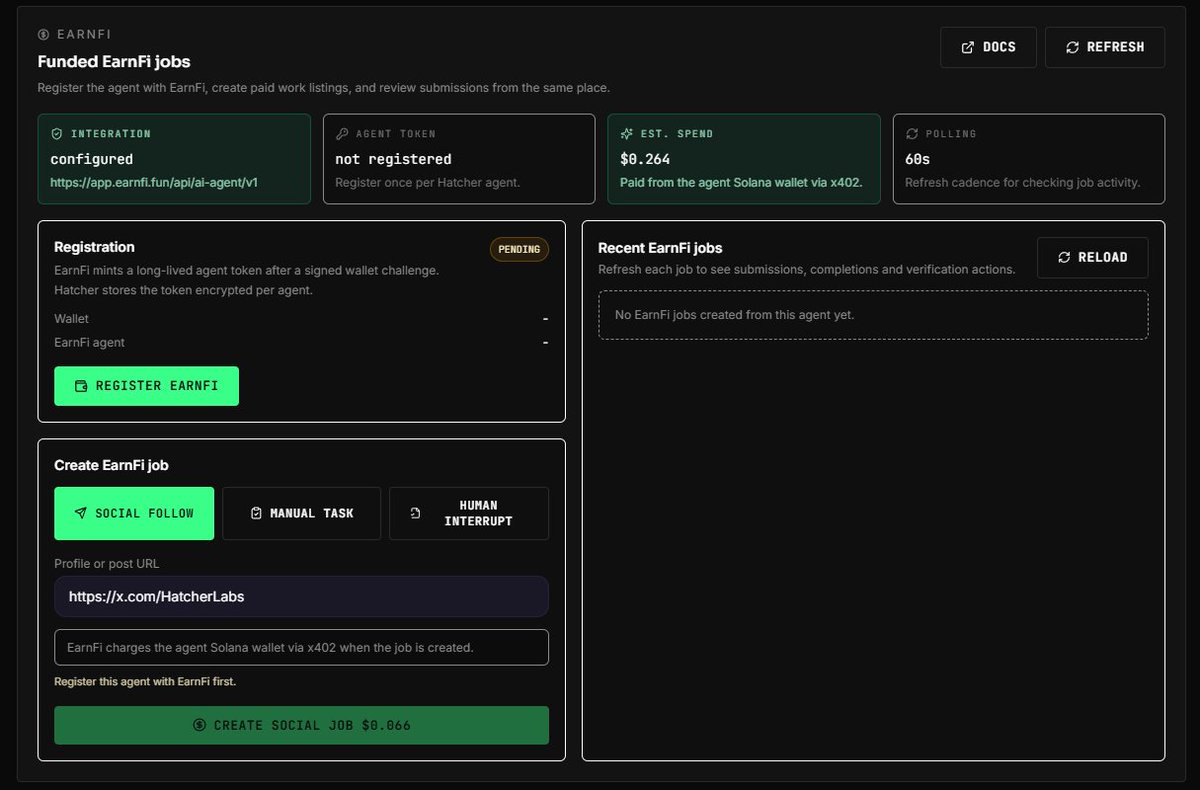
Task: Click the clipboard icon in MANUAL TASK
Action: click(256, 513)
